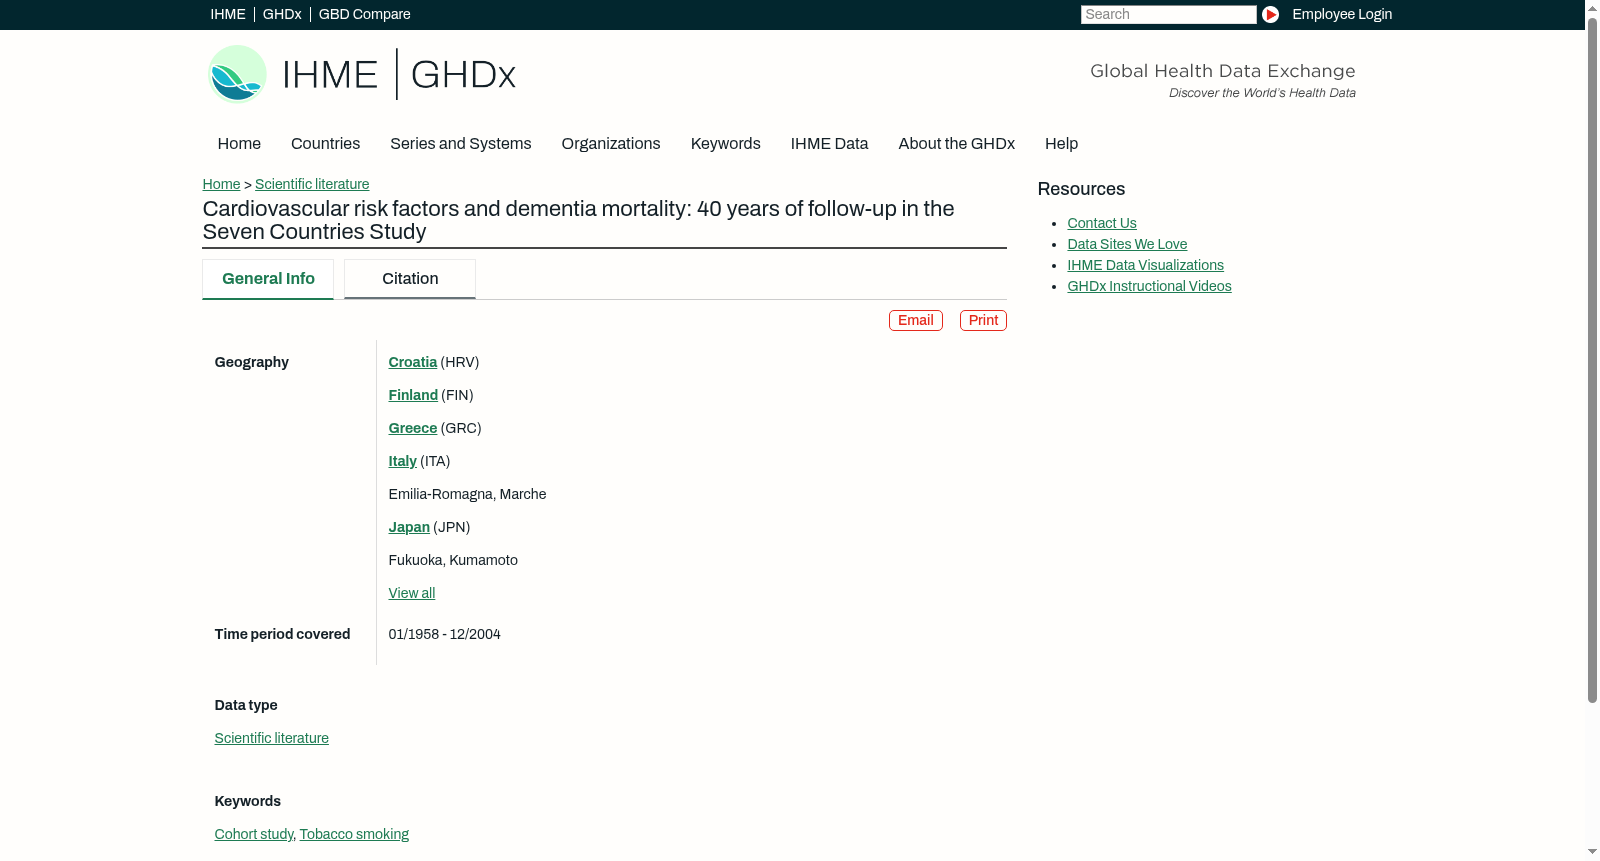Screen dimensions: 1600x861
Task: Open the Keywords menu
Action: point(726,144)
